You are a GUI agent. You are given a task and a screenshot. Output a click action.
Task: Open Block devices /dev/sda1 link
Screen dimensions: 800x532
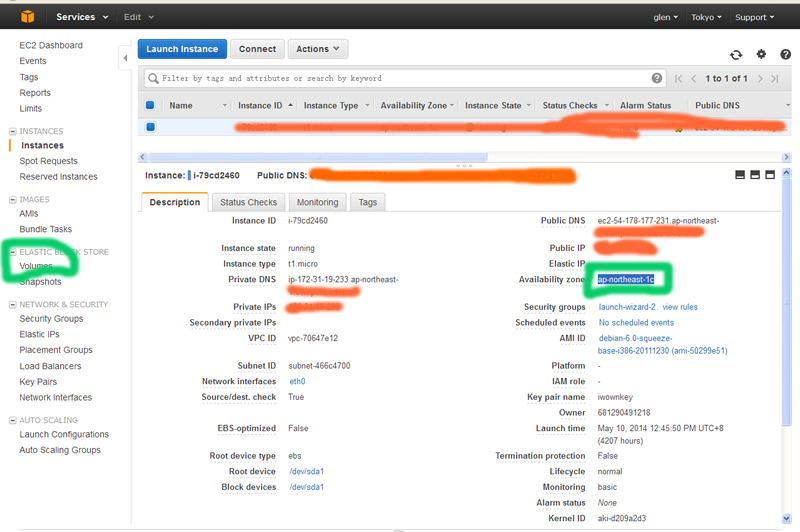click(x=307, y=487)
